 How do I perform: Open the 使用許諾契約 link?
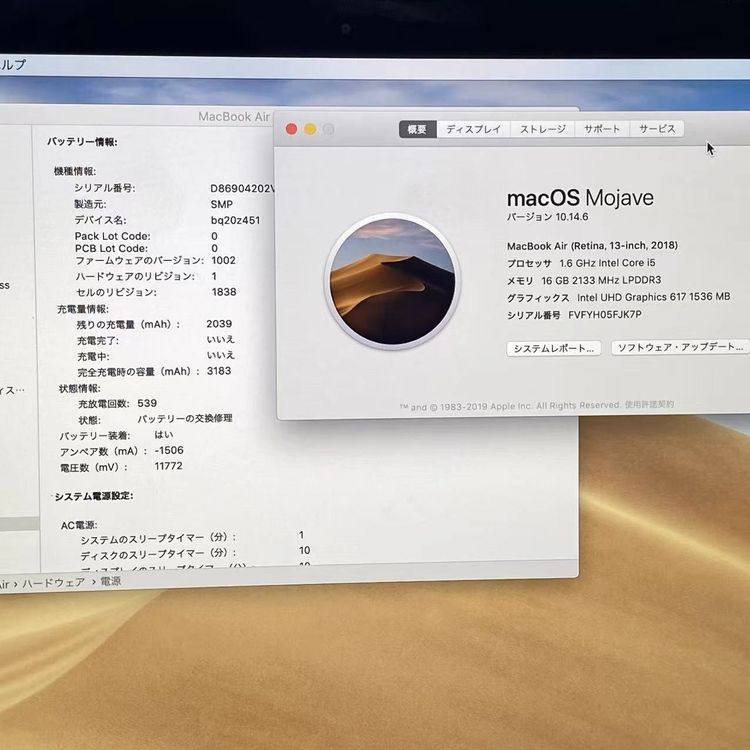(x=649, y=405)
